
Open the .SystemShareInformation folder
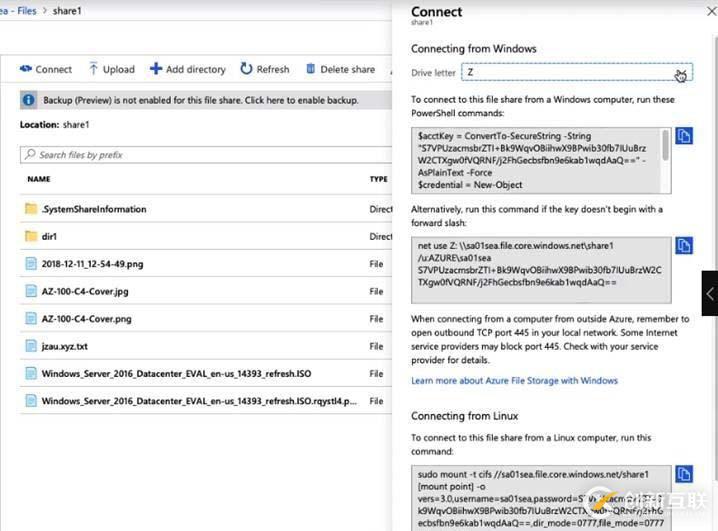pyautogui.click(x=93, y=209)
